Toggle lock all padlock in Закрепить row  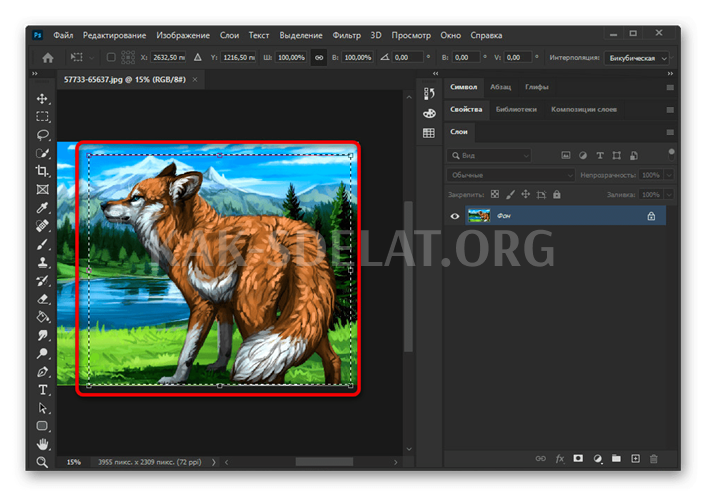(x=557, y=194)
